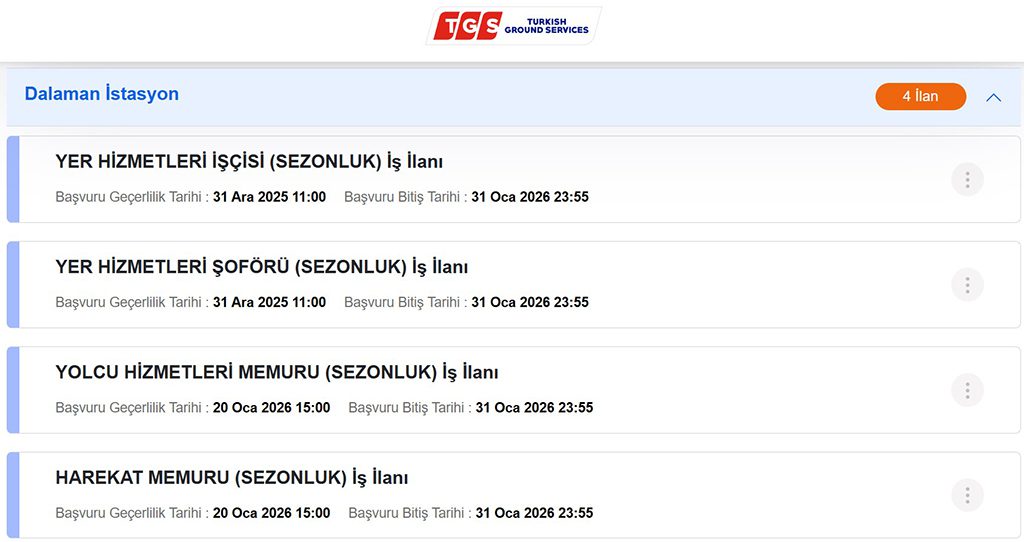Click İşçisi listing's end date 31 Oca 2026
This screenshot has width=1024, height=542.
pyautogui.click(x=530, y=197)
